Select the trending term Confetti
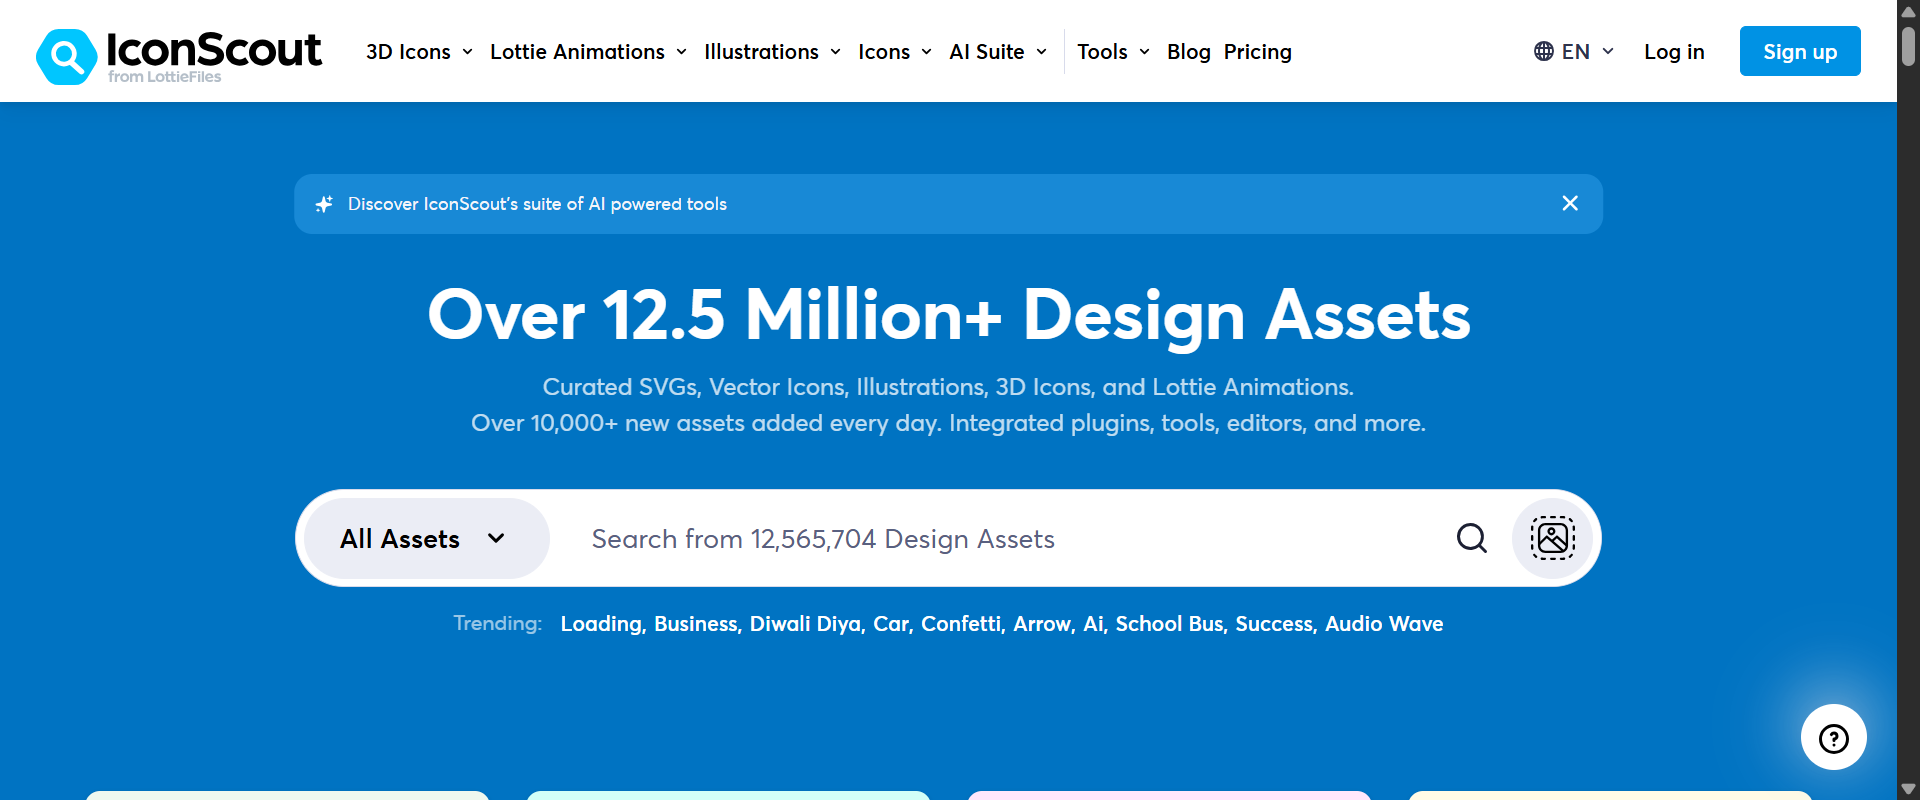1920x800 pixels. click(x=963, y=624)
